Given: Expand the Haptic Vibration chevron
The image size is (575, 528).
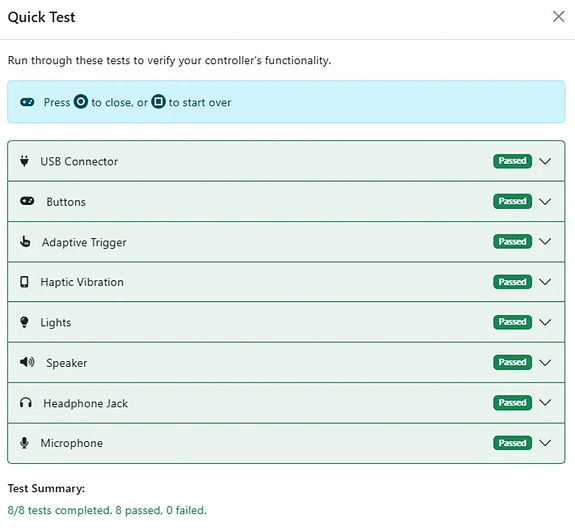Looking at the screenshot, I should coord(545,282).
